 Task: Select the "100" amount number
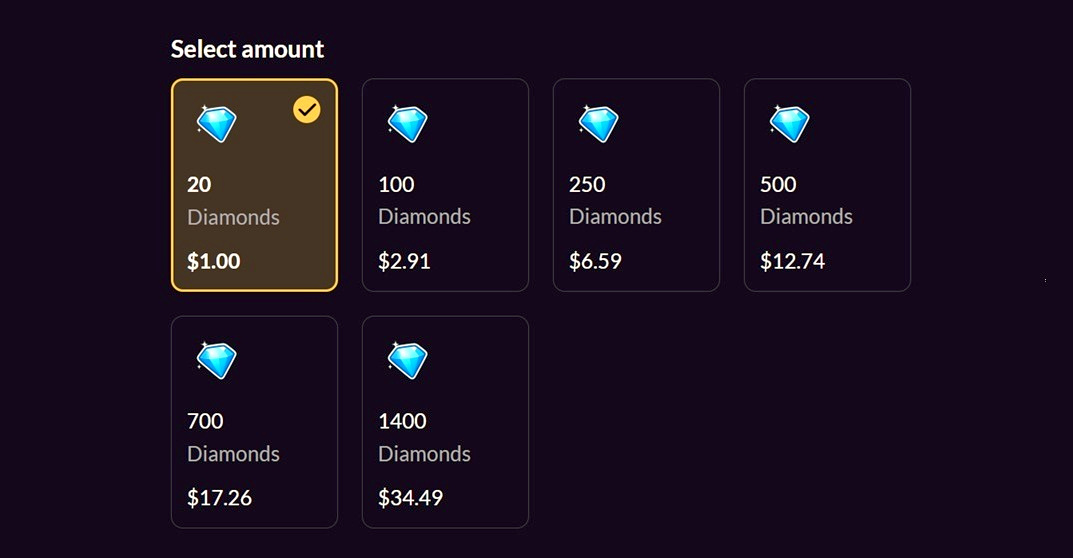[396, 185]
